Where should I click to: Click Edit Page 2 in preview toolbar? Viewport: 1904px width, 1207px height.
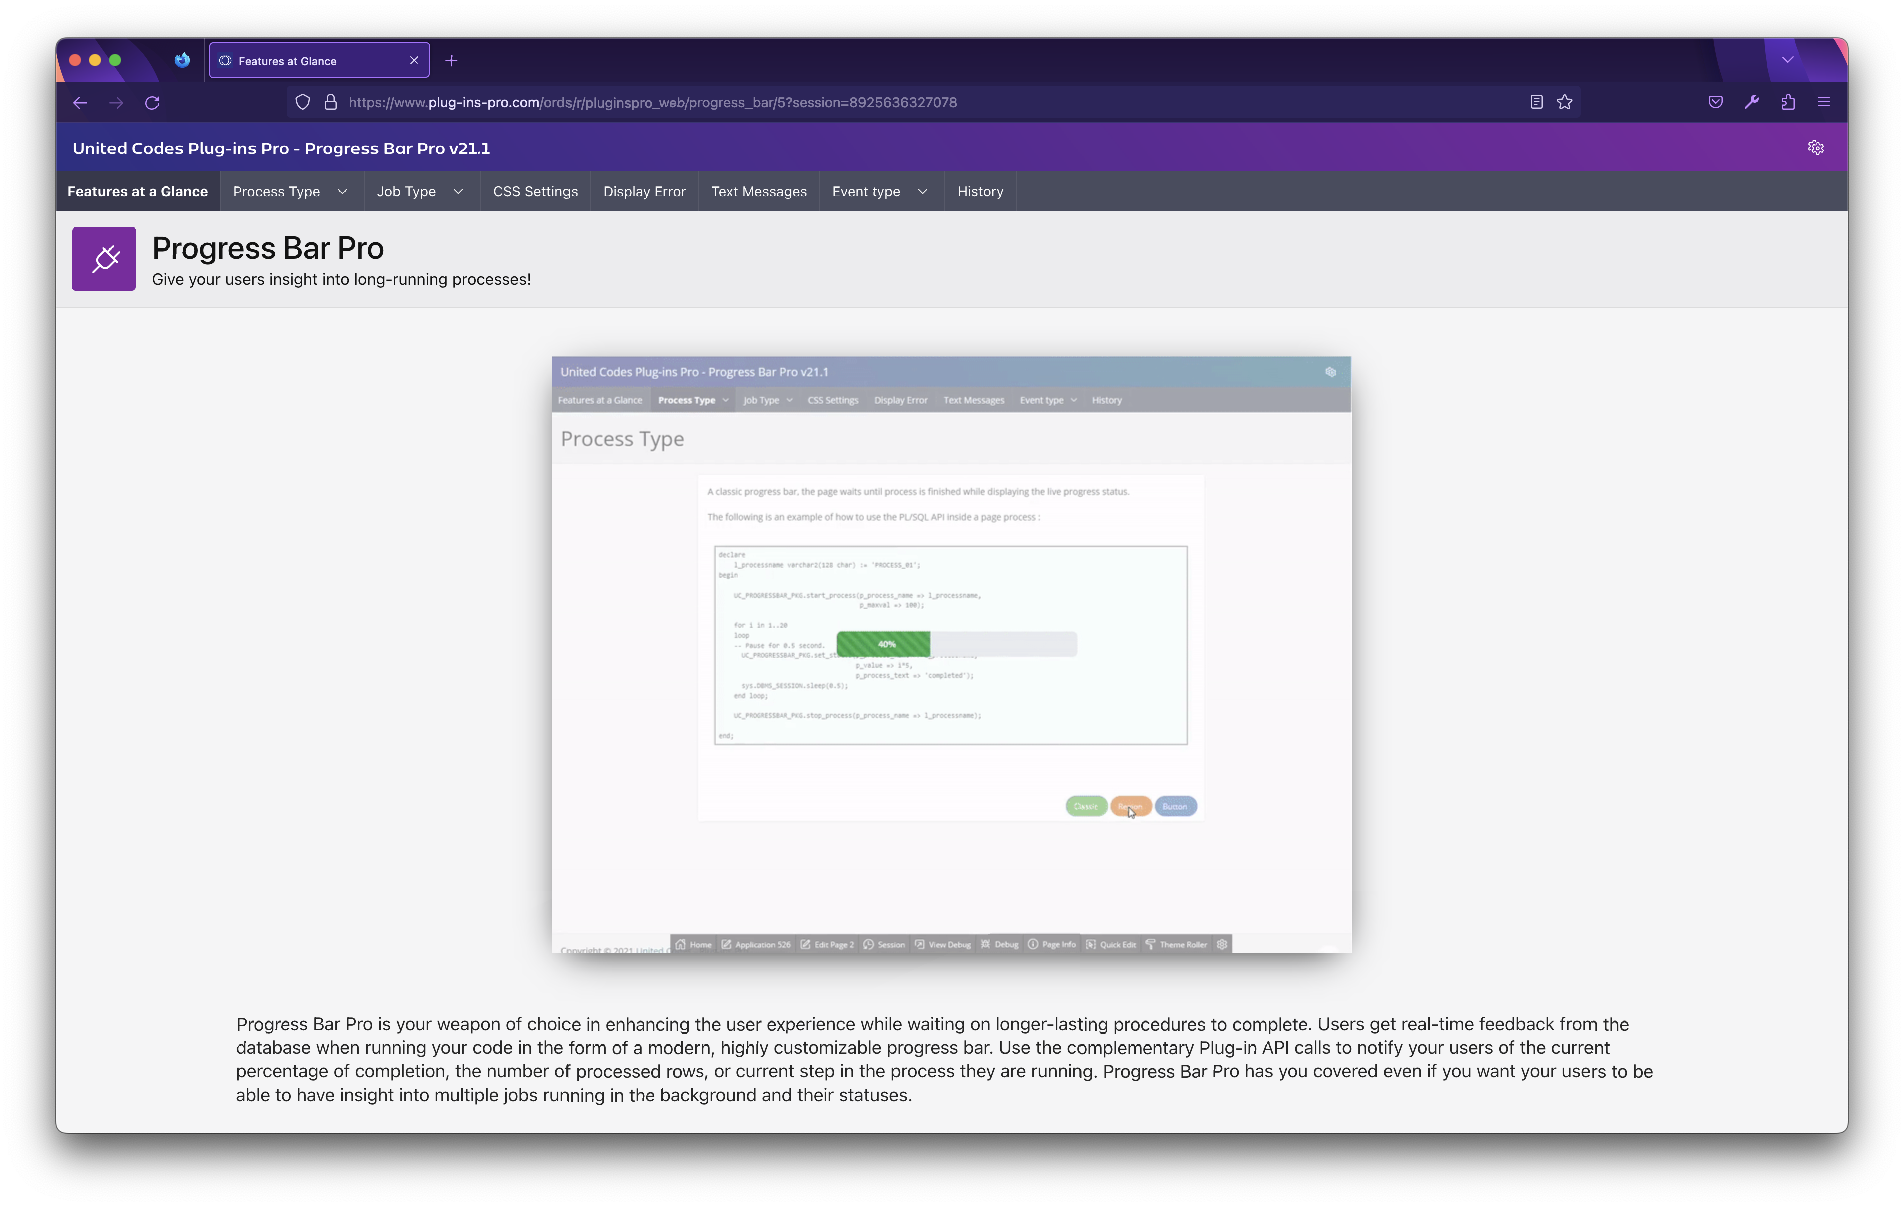pos(827,944)
